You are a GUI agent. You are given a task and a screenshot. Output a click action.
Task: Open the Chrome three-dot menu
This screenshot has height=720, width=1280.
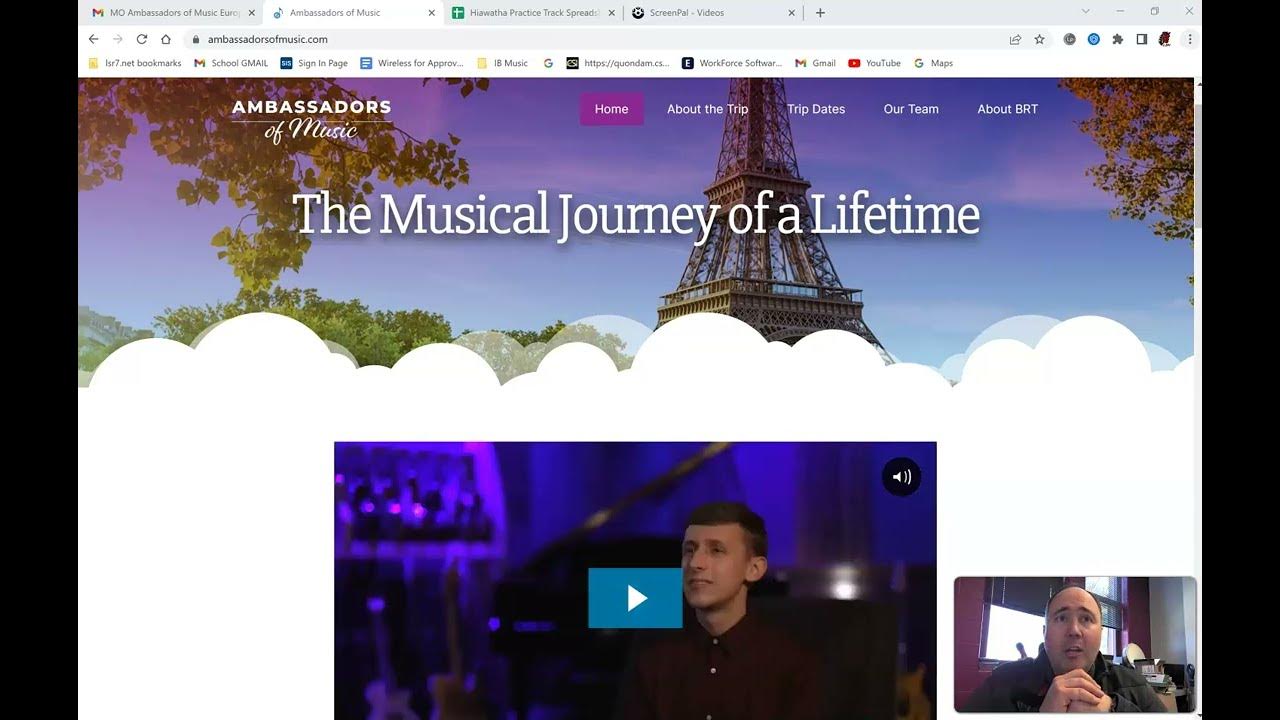point(1189,39)
